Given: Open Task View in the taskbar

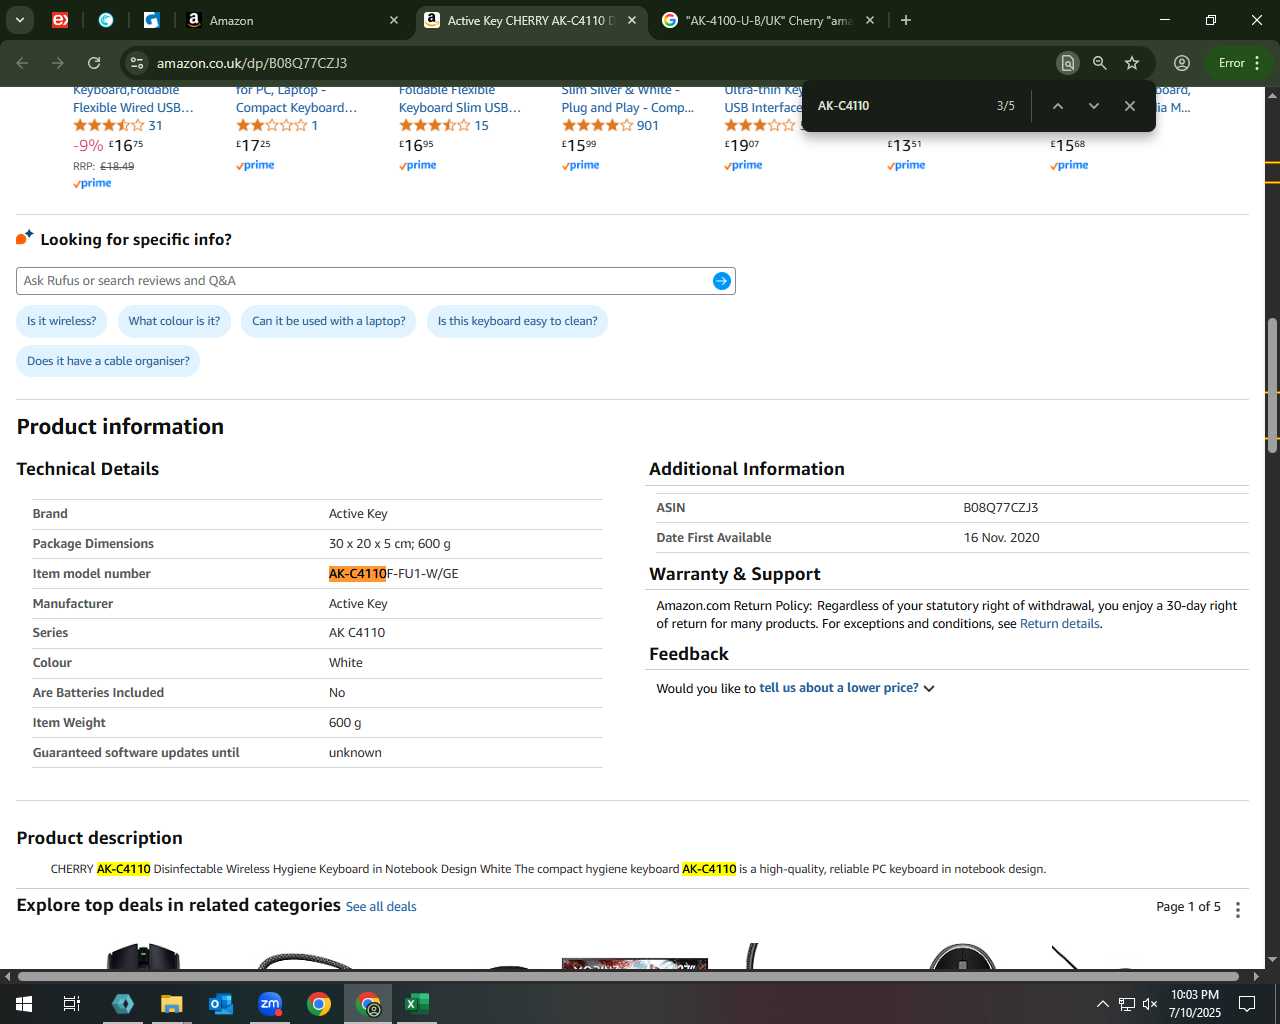Looking at the screenshot, I should (x=72, y=1004).
